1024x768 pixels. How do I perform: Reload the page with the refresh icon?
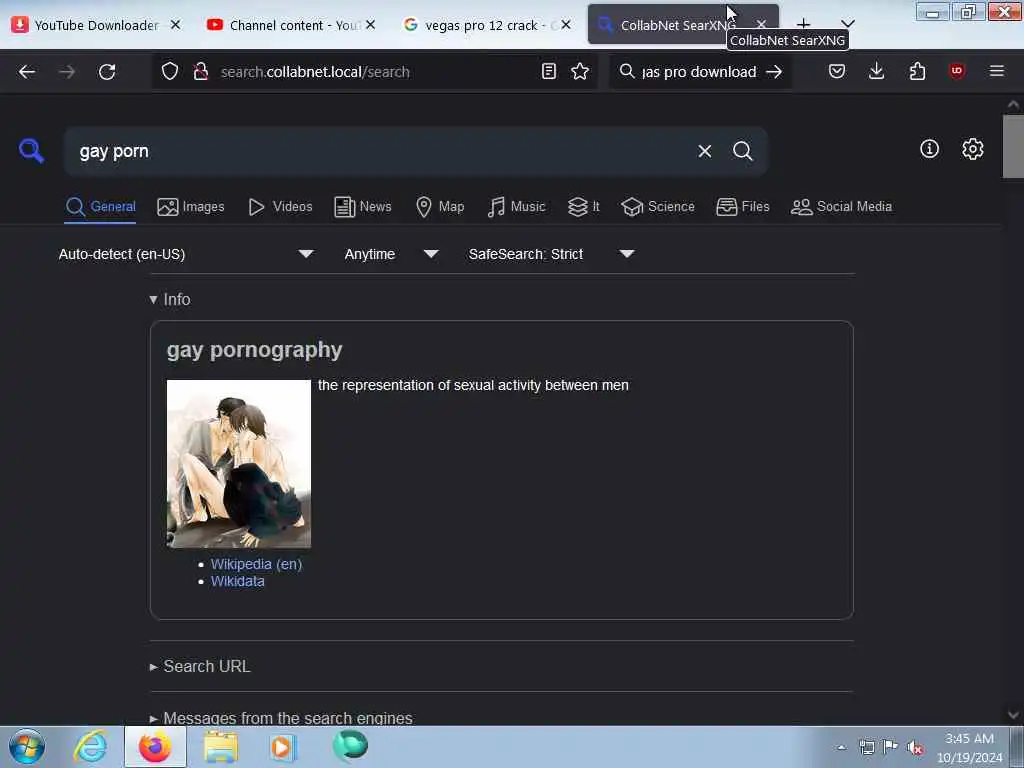click(x=107, y=72)
